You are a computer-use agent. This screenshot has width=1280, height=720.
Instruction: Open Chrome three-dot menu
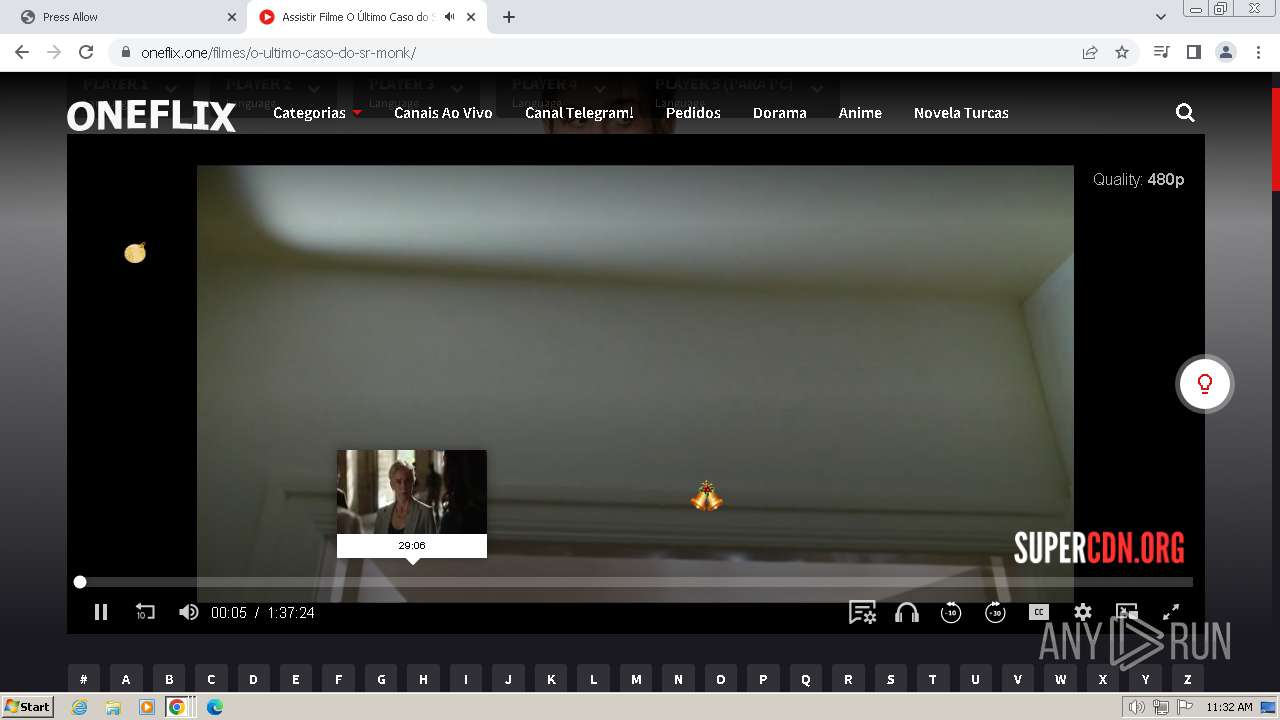1256,53
